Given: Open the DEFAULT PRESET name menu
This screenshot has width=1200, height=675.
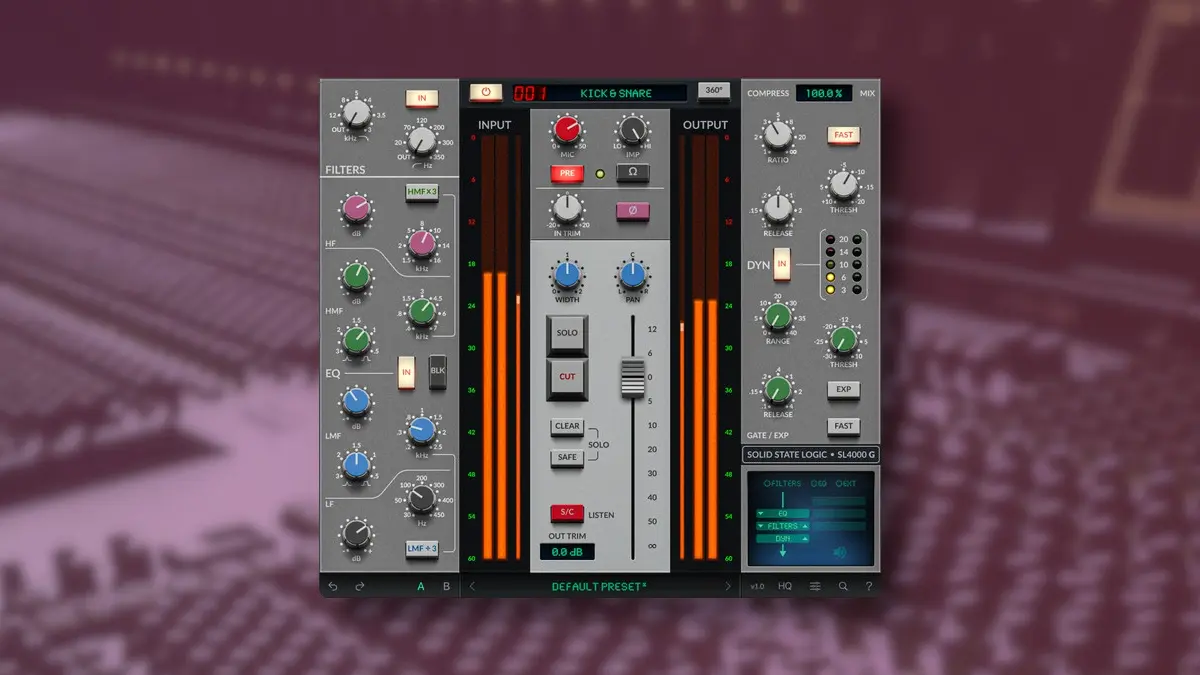Looking at the screenshot, I should pos(600,586).
